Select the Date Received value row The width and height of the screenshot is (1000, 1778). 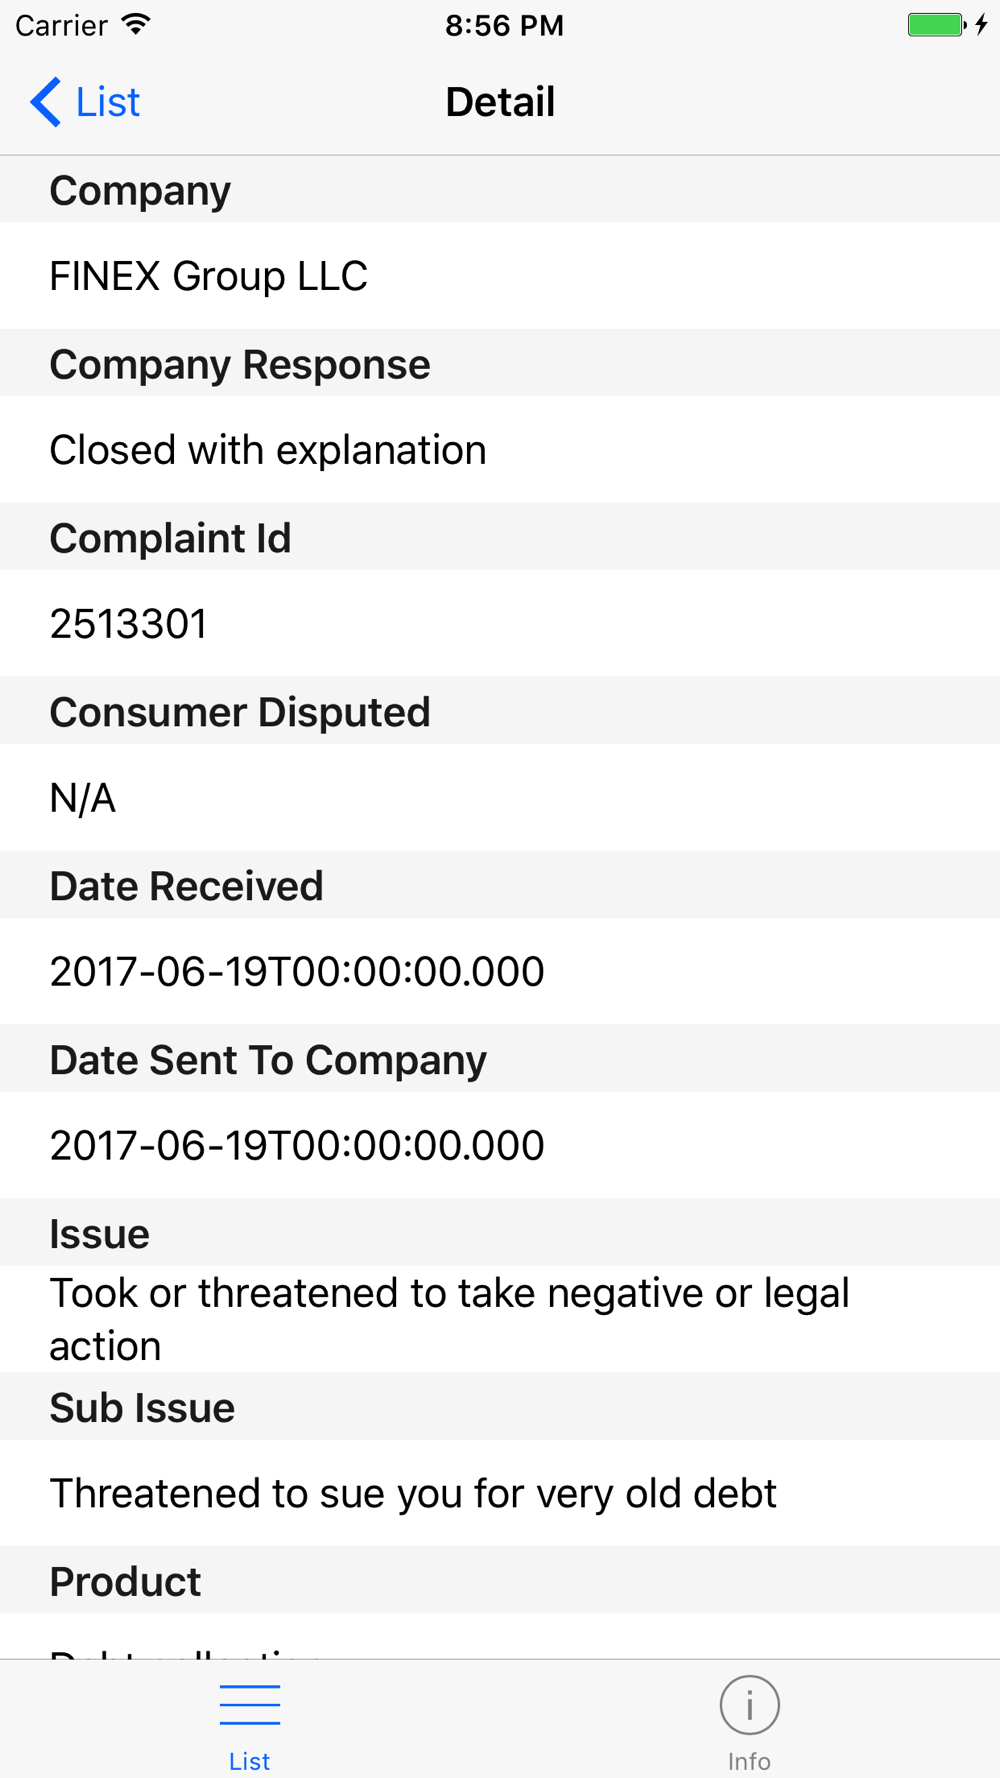pyautogui.click(x=500, y=972)
